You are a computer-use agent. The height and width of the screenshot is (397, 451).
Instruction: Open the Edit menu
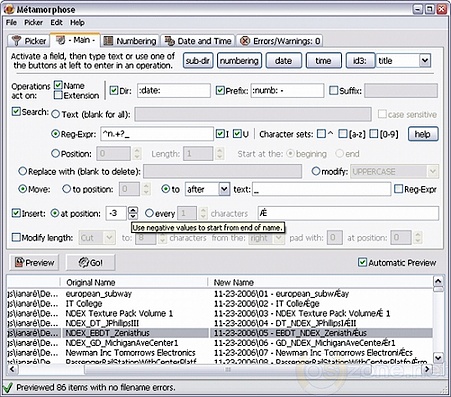click(x=56, y=23)
